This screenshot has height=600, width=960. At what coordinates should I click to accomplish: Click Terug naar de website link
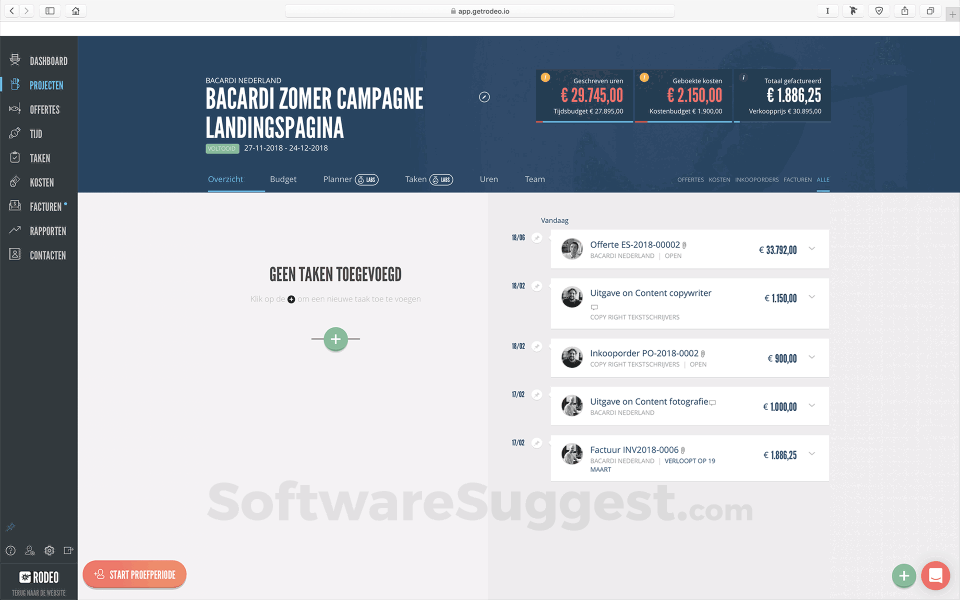point(39,593)
